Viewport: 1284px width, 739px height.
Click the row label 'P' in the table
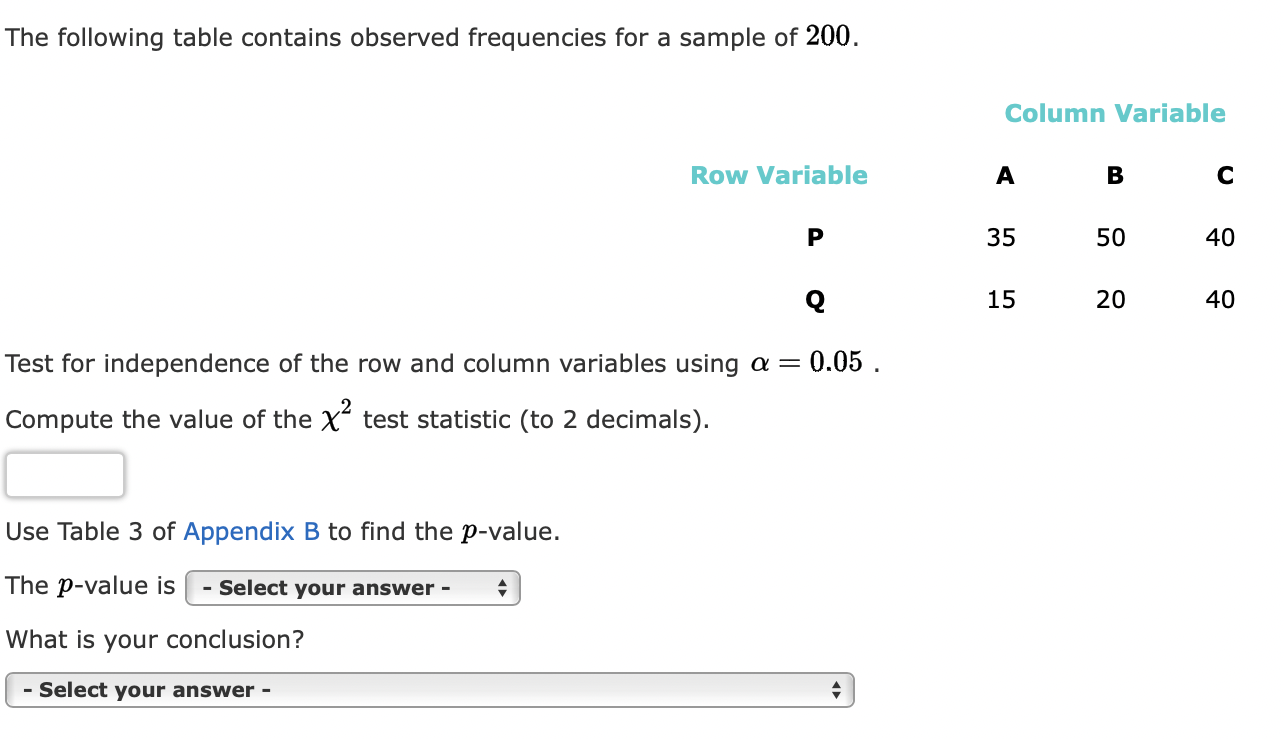pos(815,237)
